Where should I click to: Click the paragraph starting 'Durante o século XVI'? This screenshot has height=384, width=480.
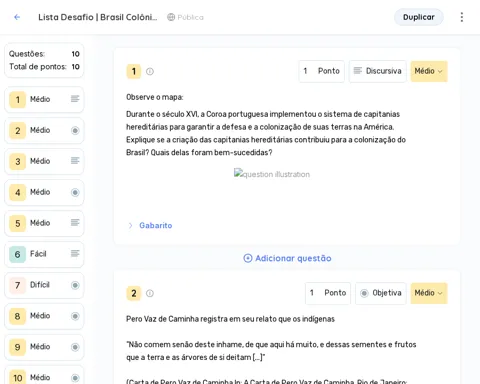tap(266, 133)
